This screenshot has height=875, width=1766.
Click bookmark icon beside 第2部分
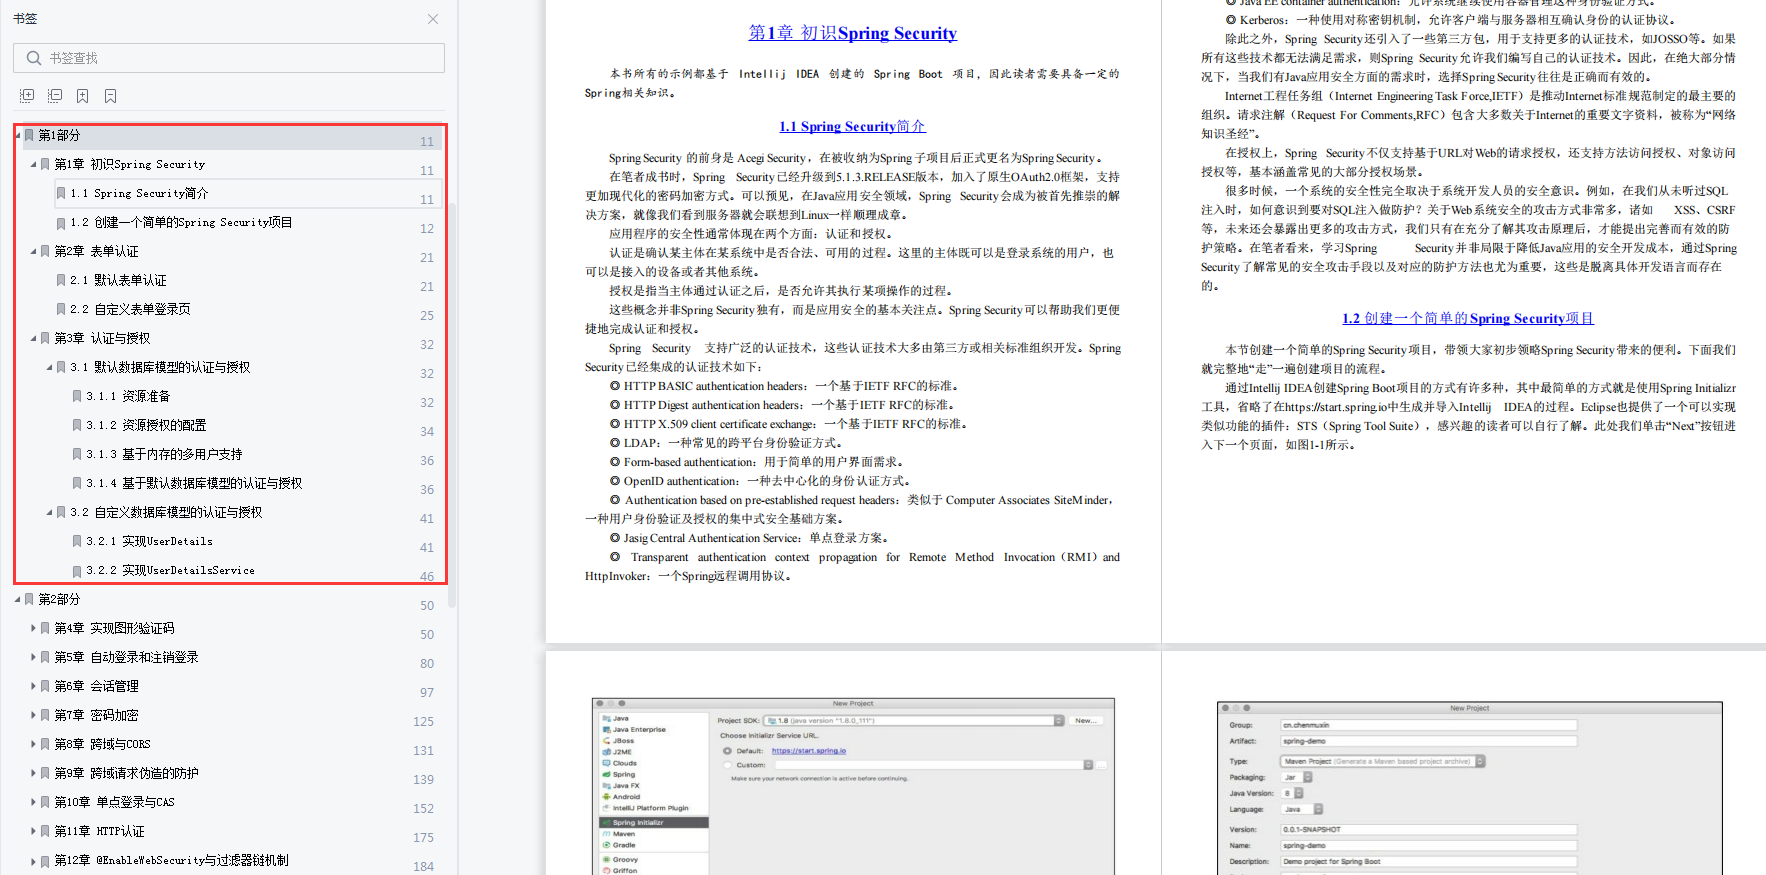tap(29, 600)
